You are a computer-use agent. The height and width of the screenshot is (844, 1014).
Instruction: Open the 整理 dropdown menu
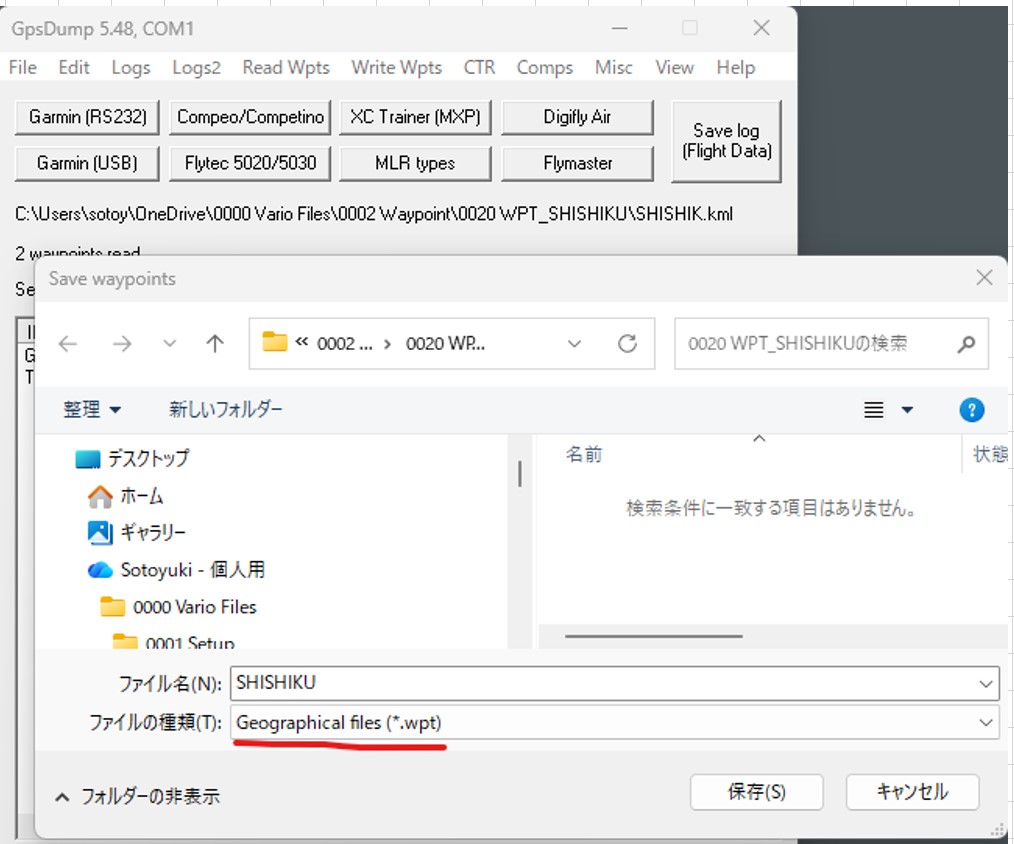coord(92,410)
